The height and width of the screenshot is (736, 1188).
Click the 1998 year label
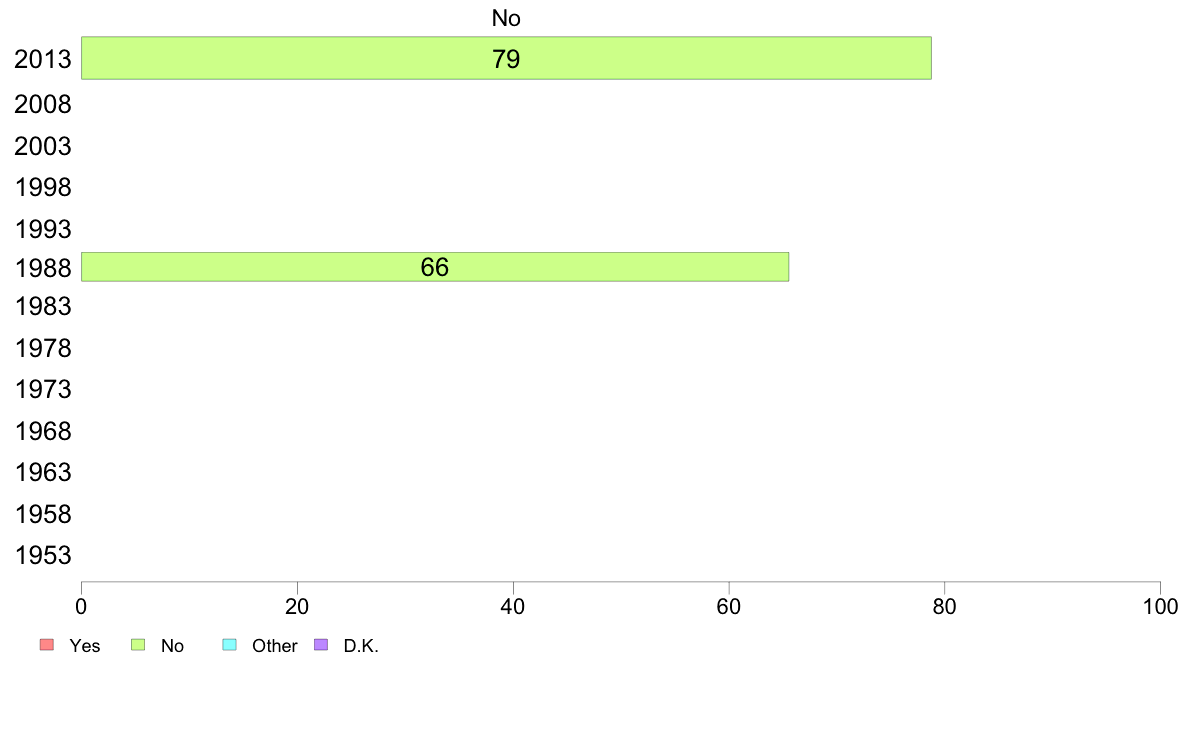pyautogui.click(x=43, y=187)
